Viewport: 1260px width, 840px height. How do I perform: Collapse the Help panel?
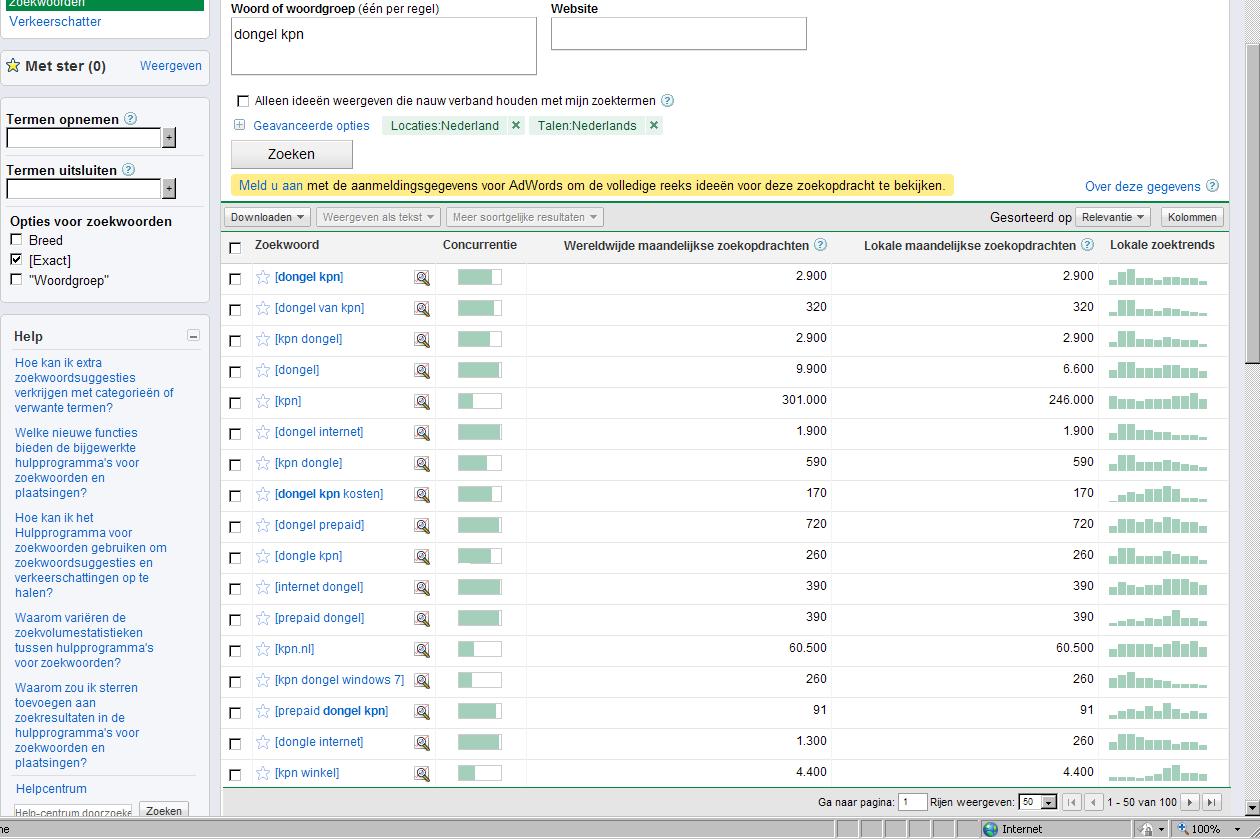193,336
